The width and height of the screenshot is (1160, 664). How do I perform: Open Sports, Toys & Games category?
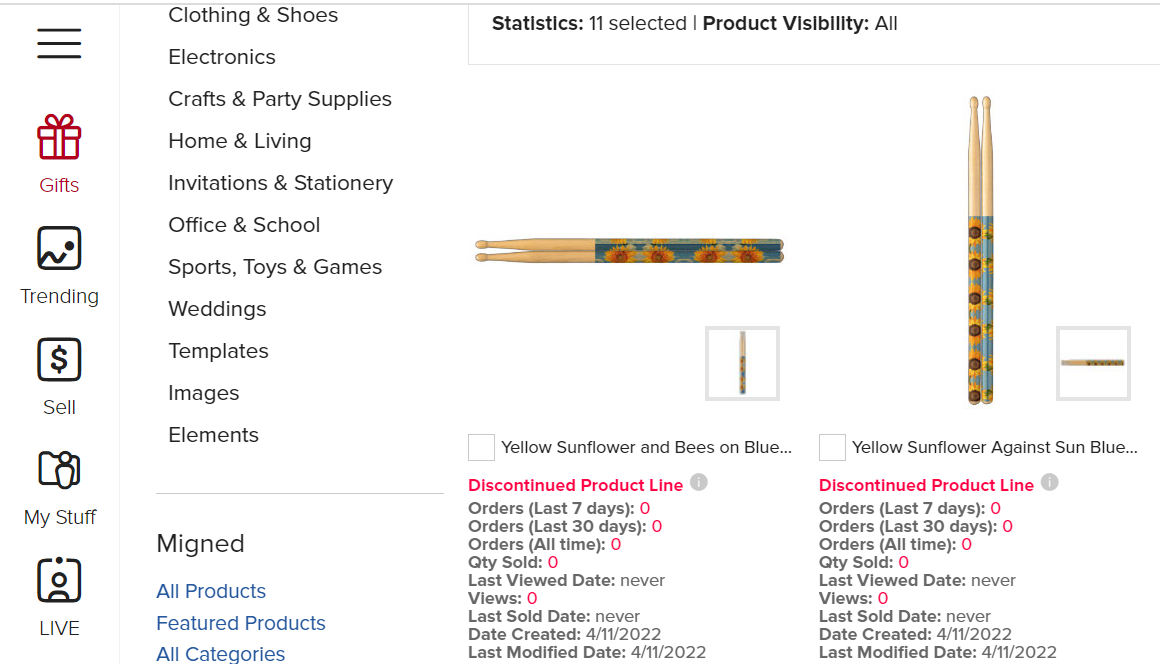point(275,267)
